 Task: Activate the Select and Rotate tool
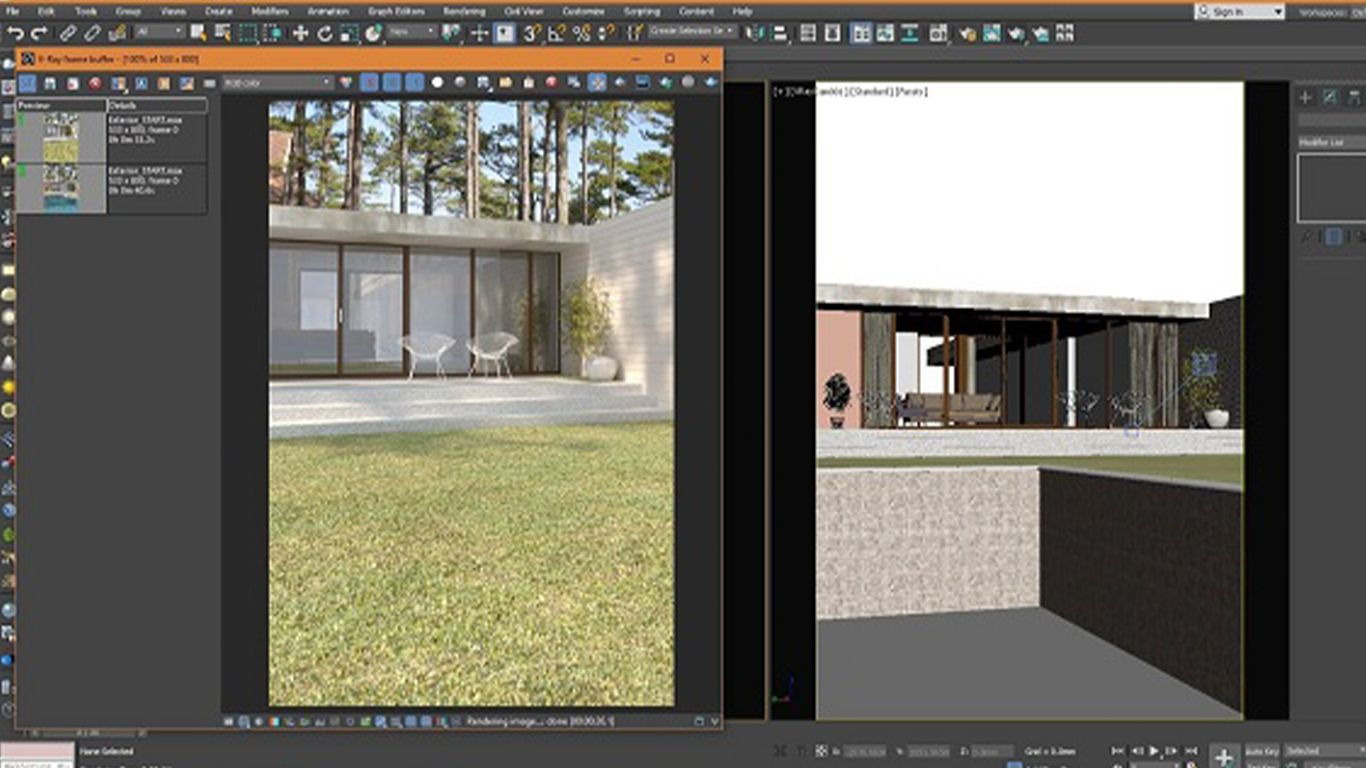click(325, 33)
